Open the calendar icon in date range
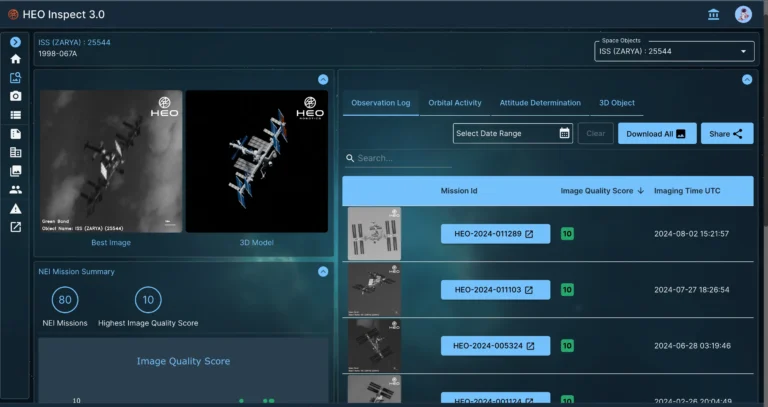 pos(564,133)
